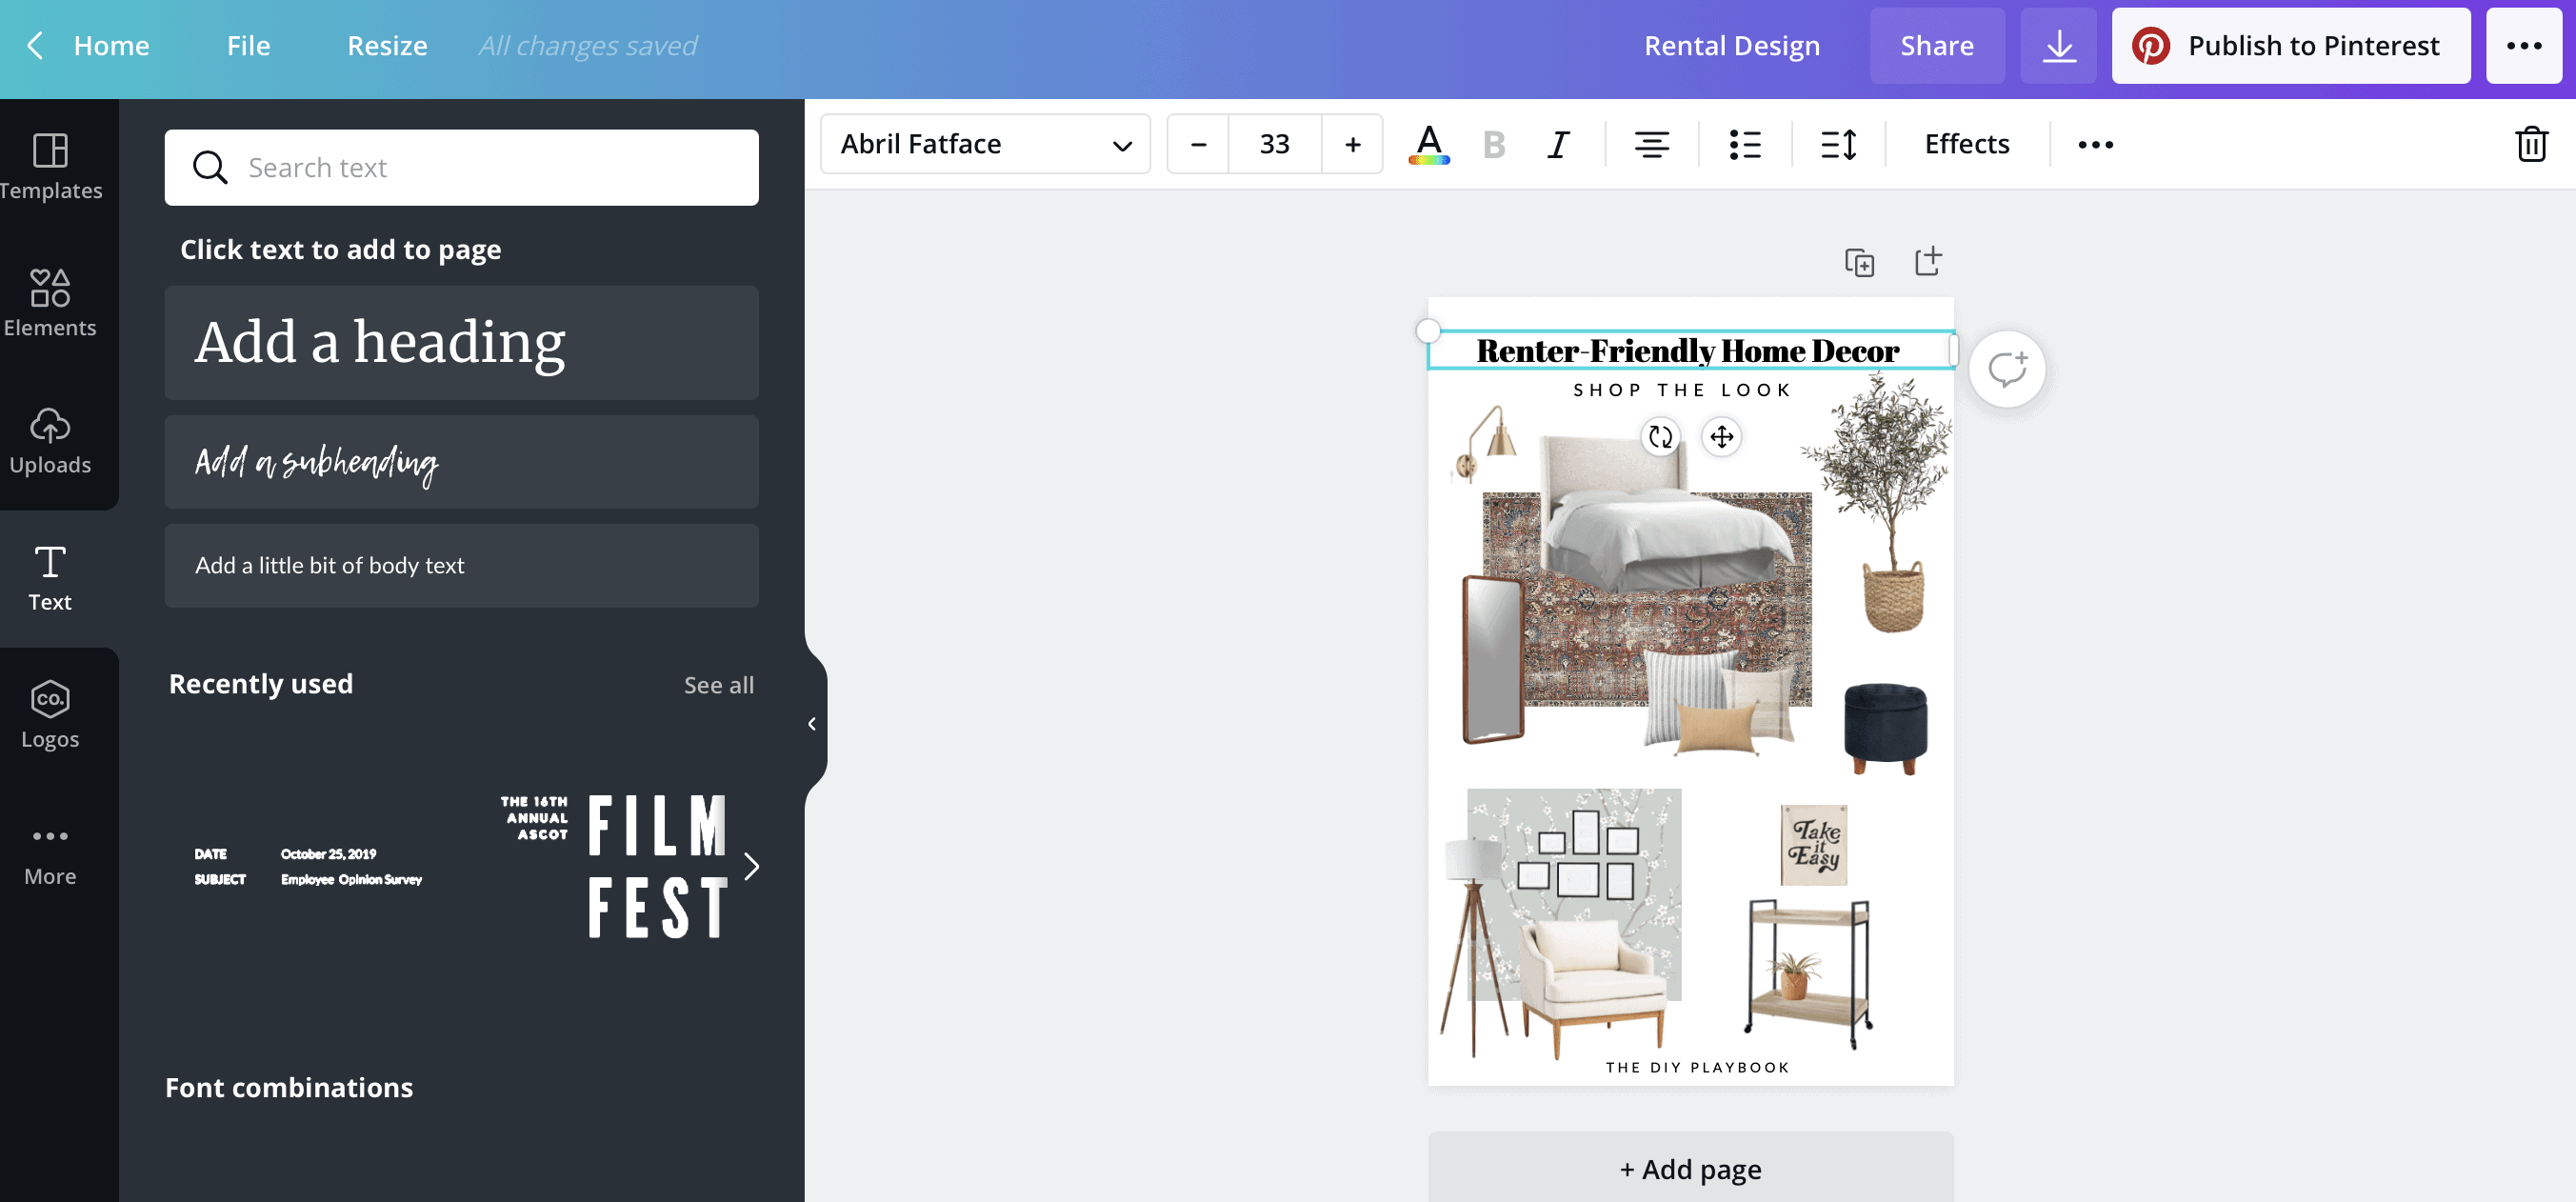
Task: Click the download/export icon
Action: coord(2060,45)
